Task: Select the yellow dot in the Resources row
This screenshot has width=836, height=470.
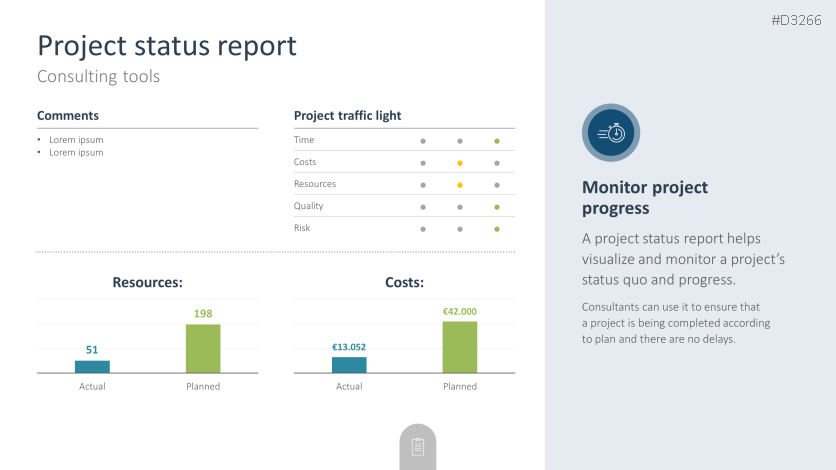Action: tap(460, 185)
